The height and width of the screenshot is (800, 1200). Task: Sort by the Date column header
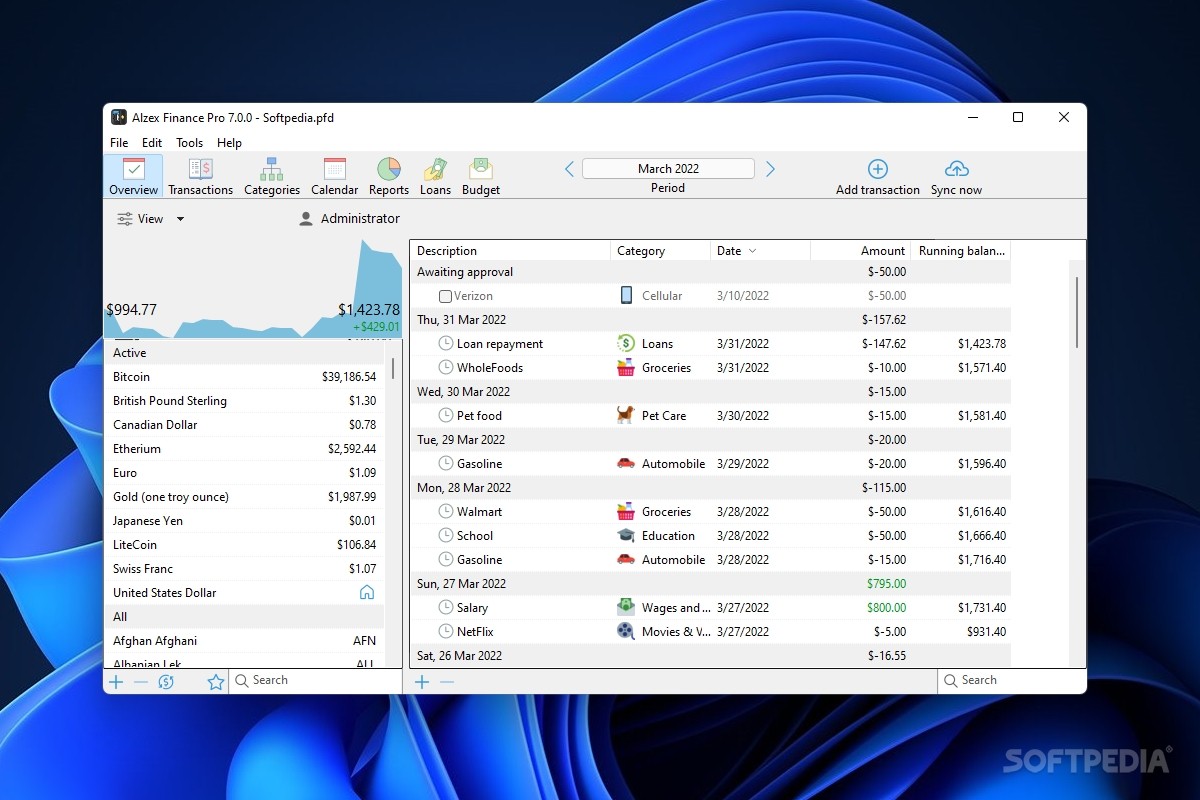coord(760,251)
